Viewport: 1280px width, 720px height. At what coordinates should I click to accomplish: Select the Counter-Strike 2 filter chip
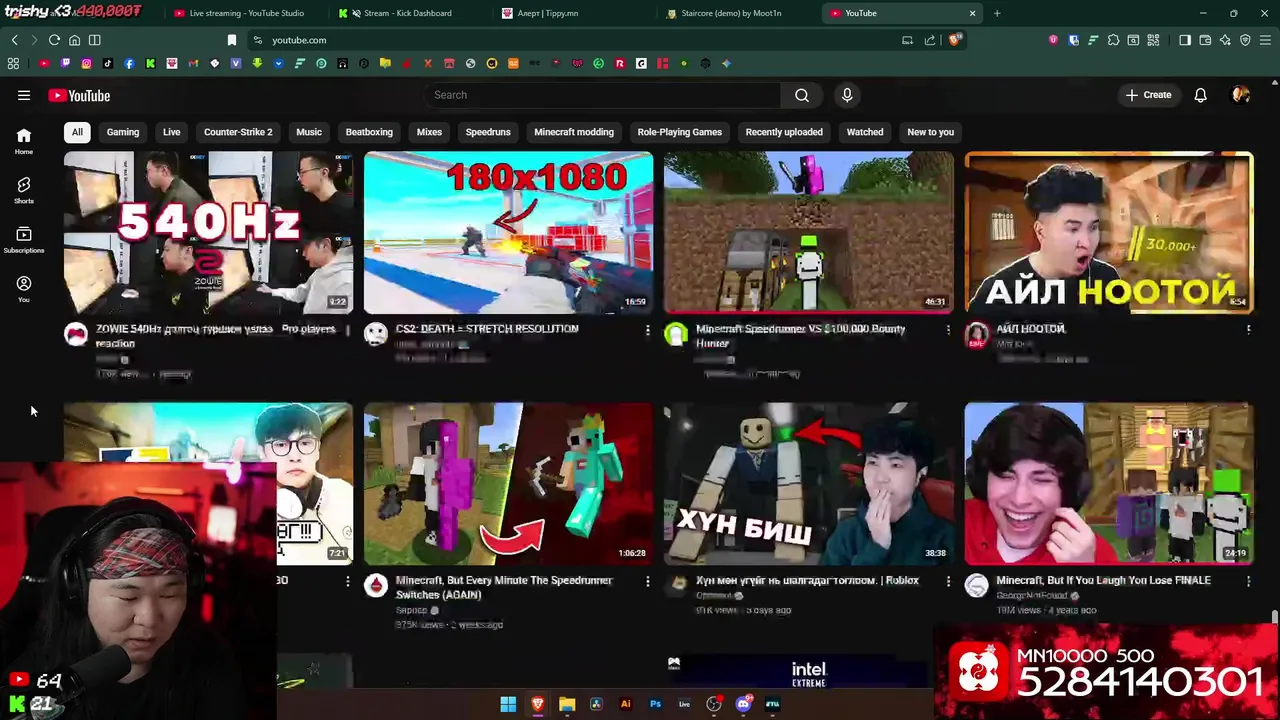238,132
